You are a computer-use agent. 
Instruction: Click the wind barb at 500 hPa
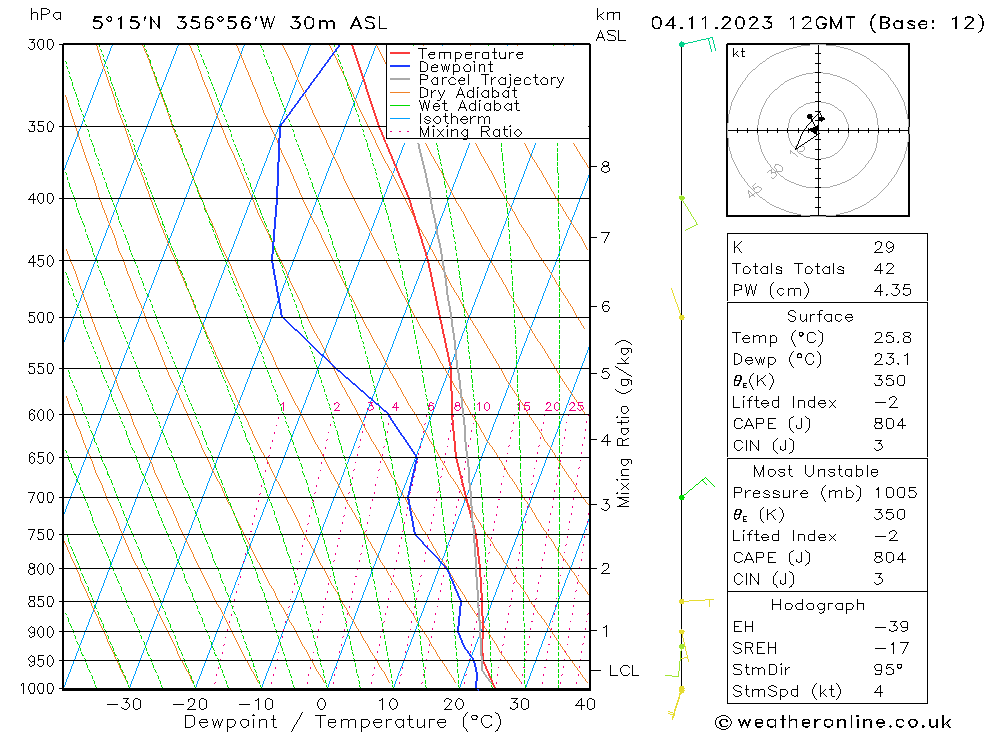pos(677,304)
